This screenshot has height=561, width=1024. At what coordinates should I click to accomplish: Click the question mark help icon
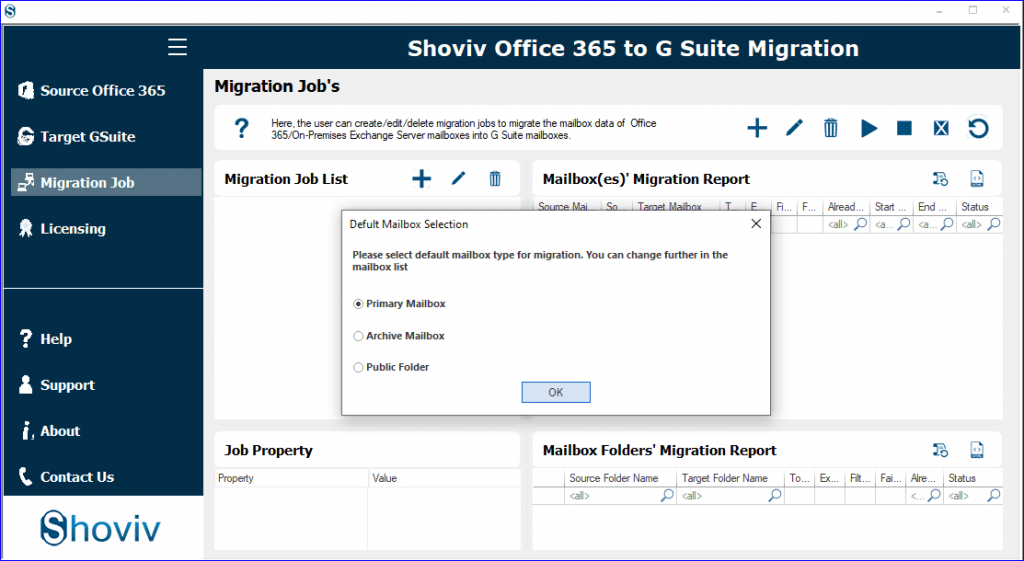pyautogui.click(x=242, y=128)
